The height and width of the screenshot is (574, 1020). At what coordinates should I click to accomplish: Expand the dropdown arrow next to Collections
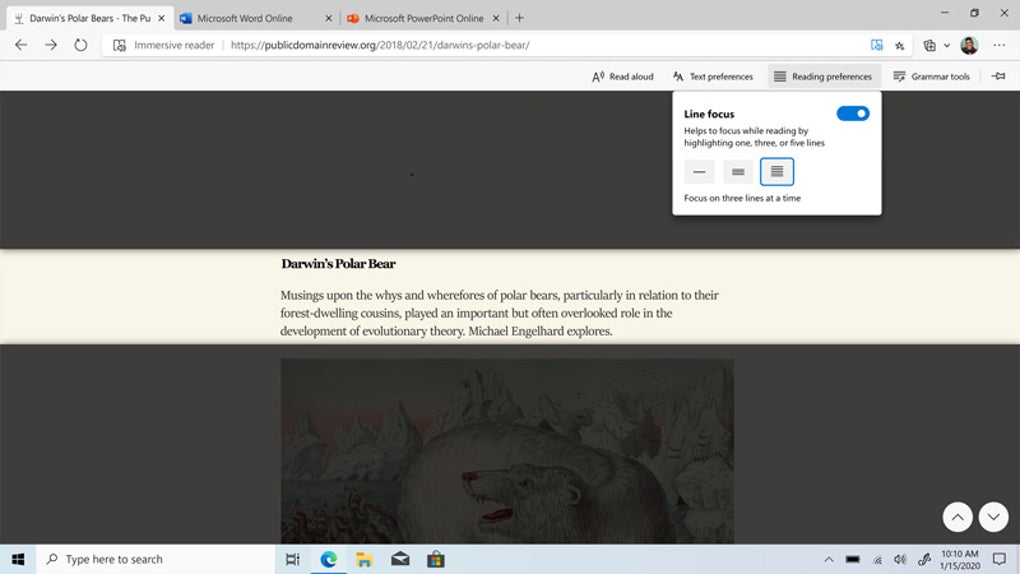947,45
